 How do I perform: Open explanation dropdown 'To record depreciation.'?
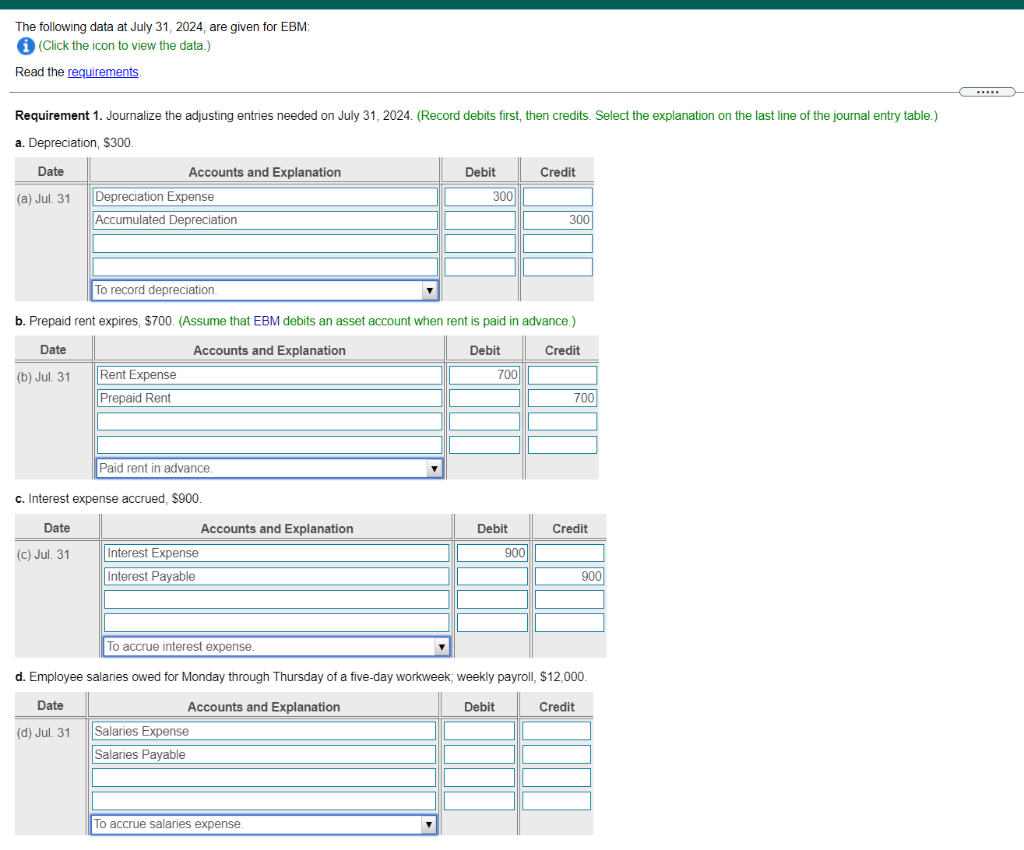[x=265, y=290]
